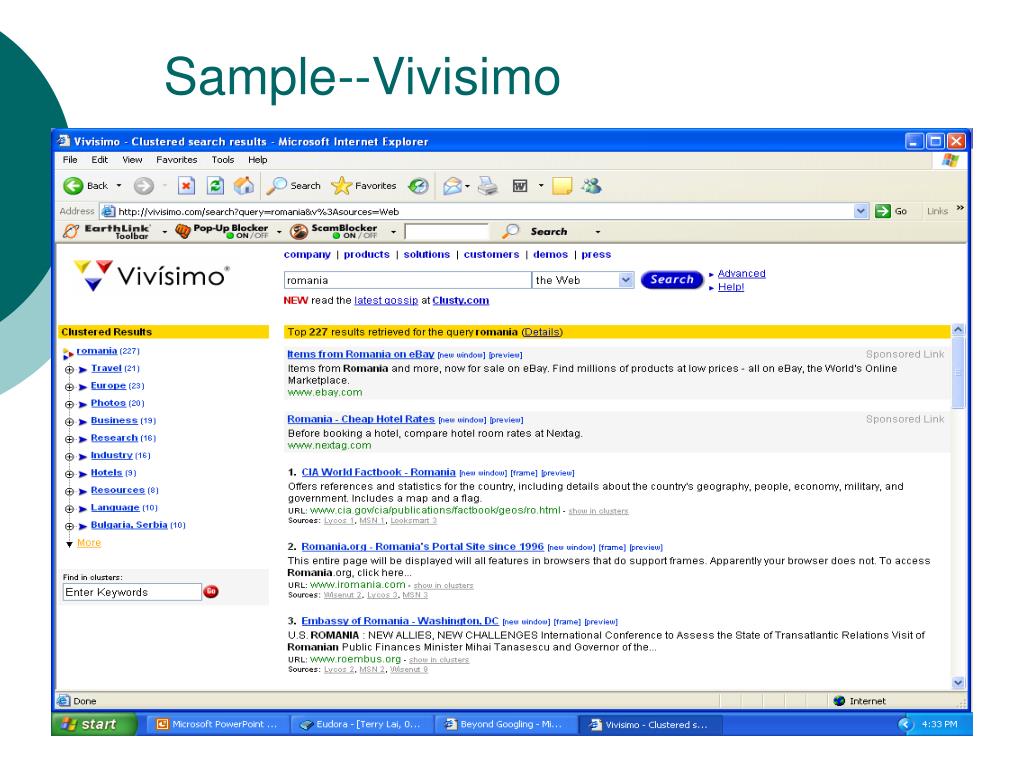
Task: Click the blue Search button
Action: [x=671, y=280]
